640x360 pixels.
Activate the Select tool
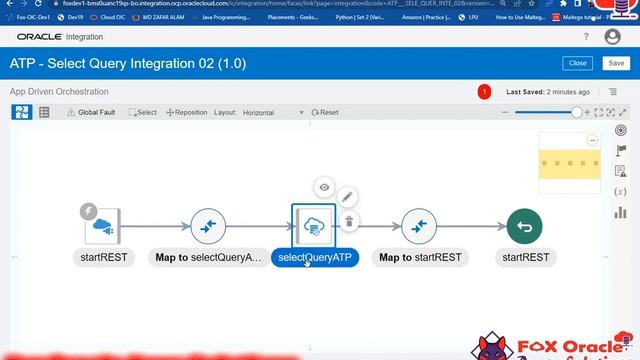click(142, 112)
